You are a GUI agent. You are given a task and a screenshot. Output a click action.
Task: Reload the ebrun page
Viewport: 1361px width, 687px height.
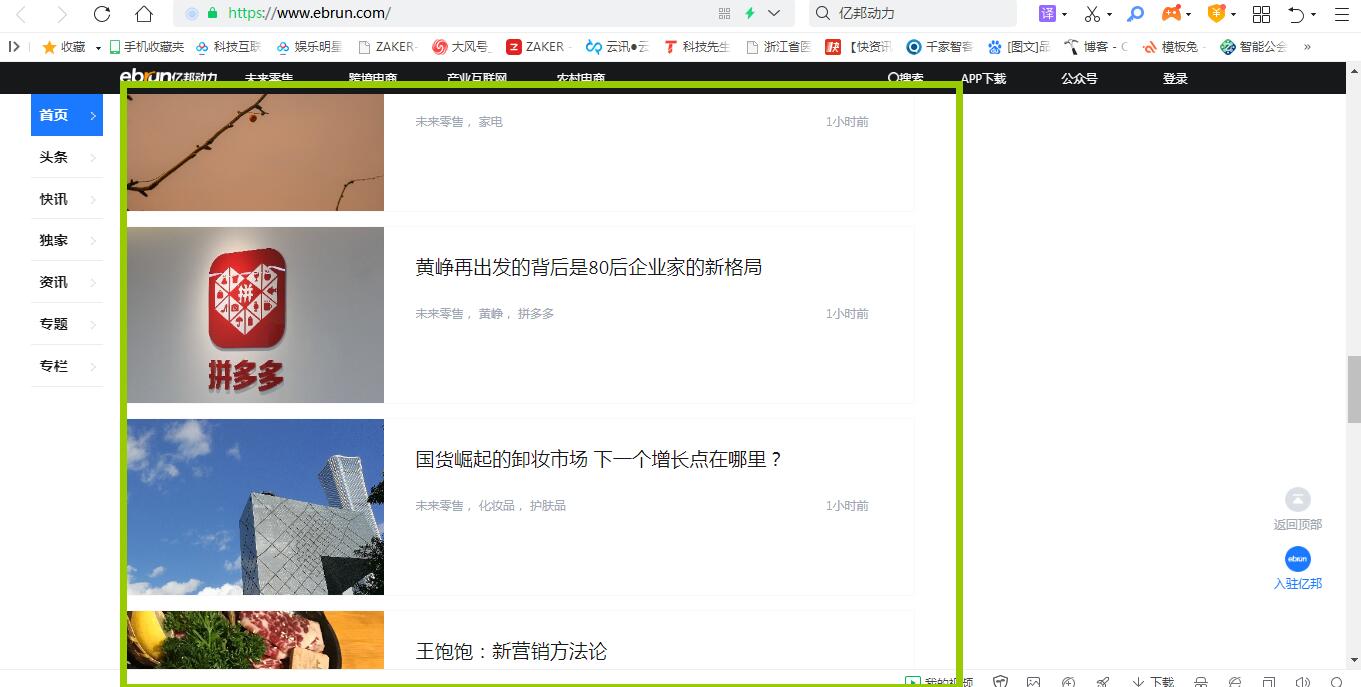click(102, 14)
